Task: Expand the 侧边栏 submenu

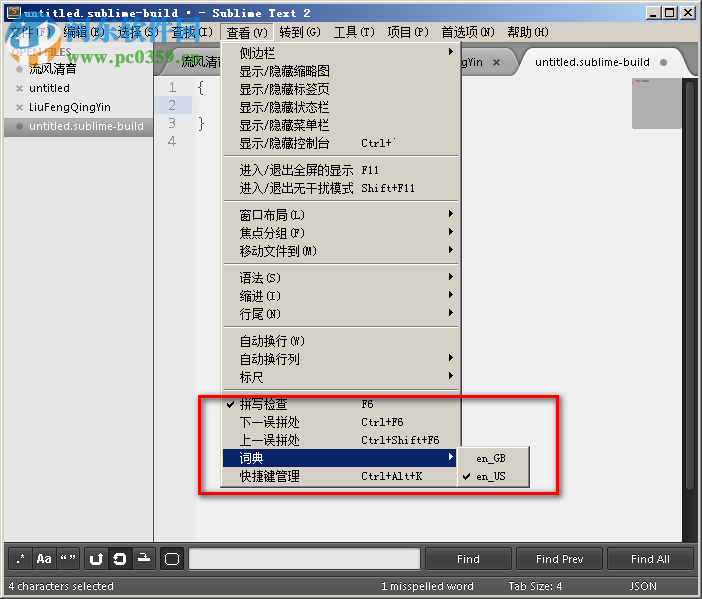Action: click(x=340, y=53)
